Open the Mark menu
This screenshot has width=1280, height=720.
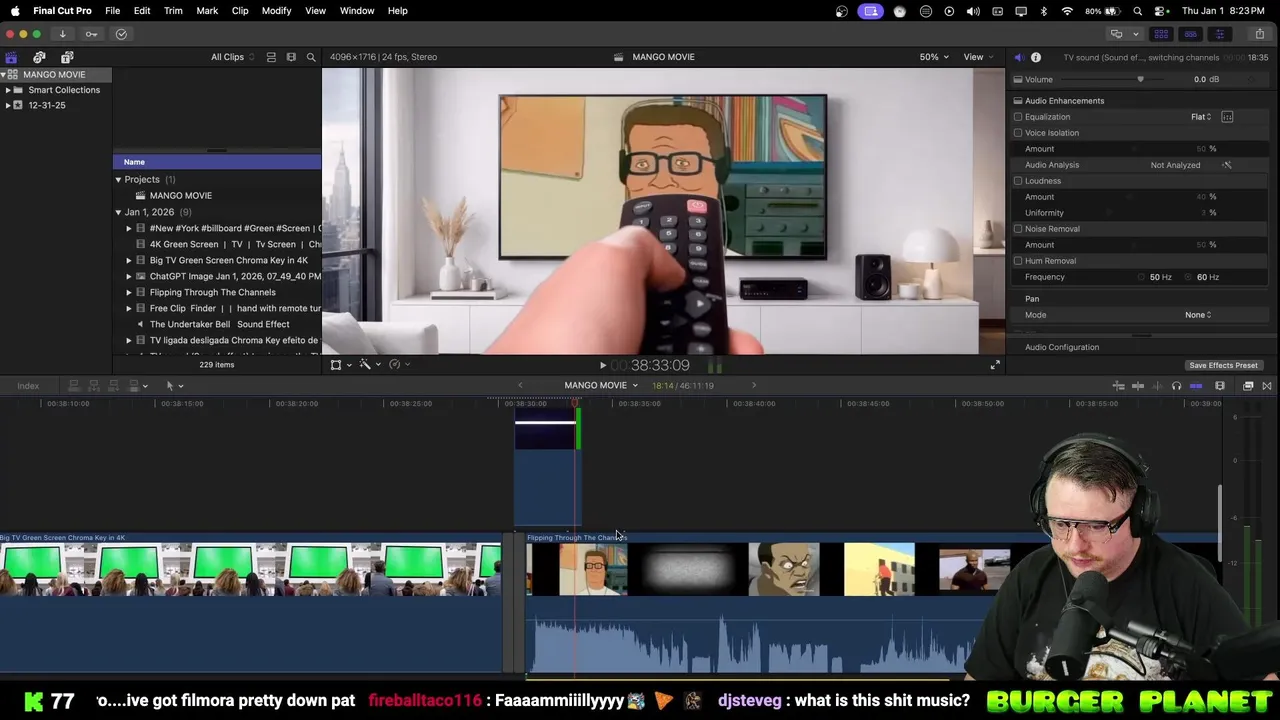pyautogui.click(x=207, y=11)
